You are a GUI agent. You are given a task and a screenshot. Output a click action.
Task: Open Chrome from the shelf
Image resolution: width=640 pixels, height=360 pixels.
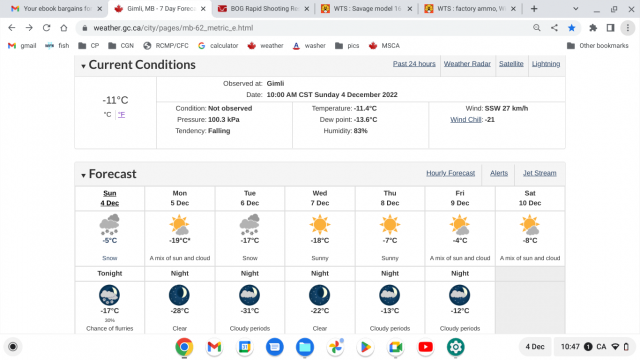pos(184,347)
